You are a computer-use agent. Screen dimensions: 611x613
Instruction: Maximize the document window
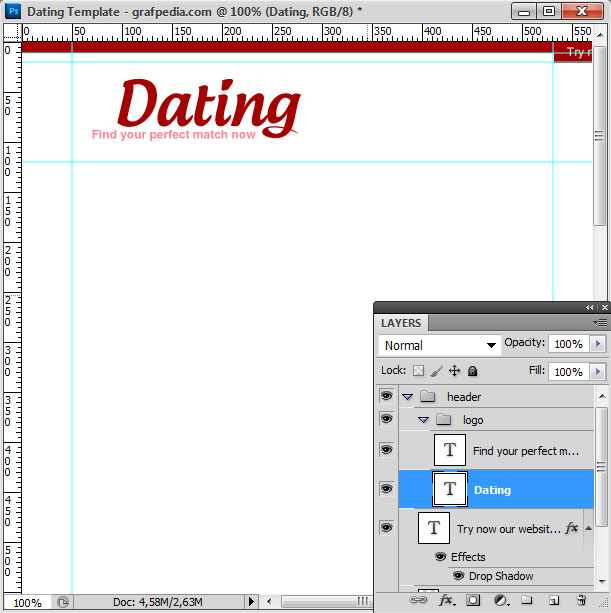549,11
